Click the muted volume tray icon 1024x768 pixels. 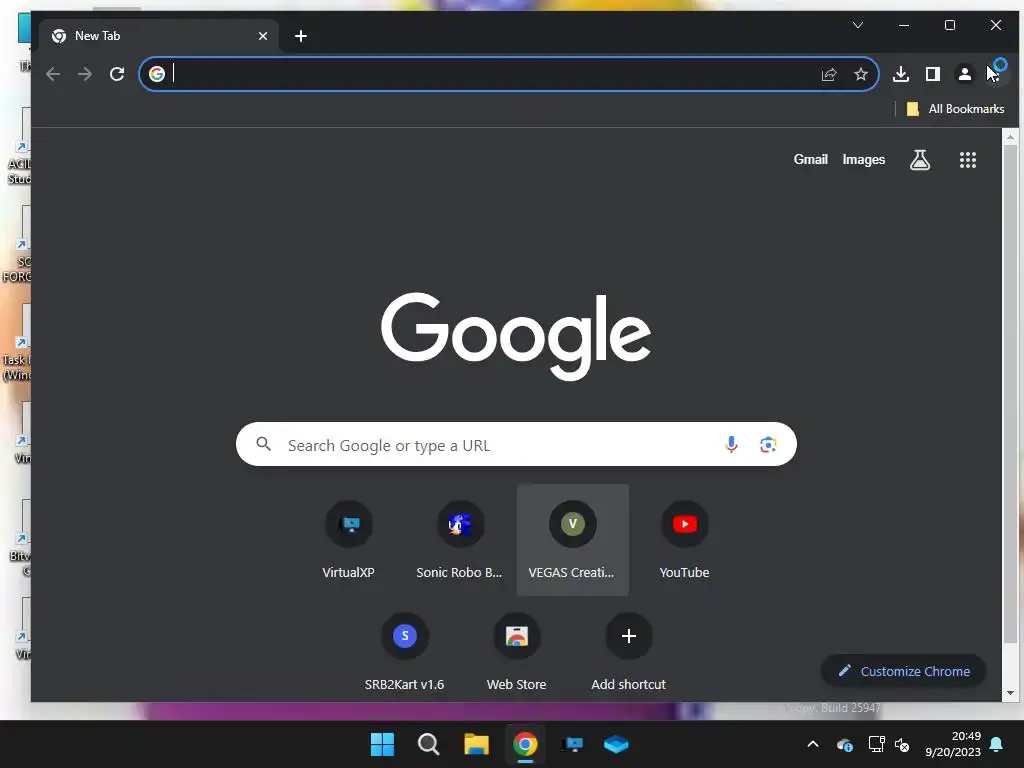(x=902, y=744)
